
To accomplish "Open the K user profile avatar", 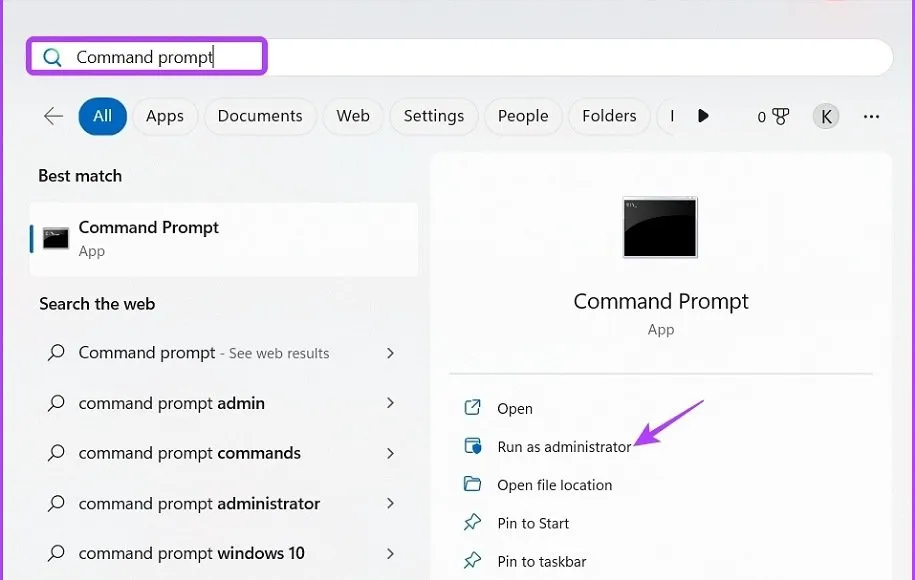I will coord(825,117).
